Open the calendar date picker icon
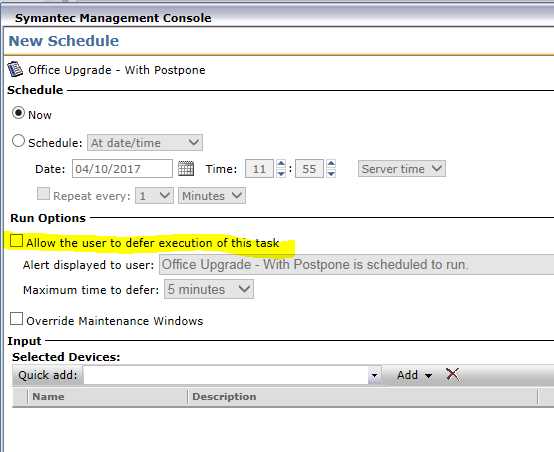This screenshot has height=452, width=554. (x=186, y=169)
